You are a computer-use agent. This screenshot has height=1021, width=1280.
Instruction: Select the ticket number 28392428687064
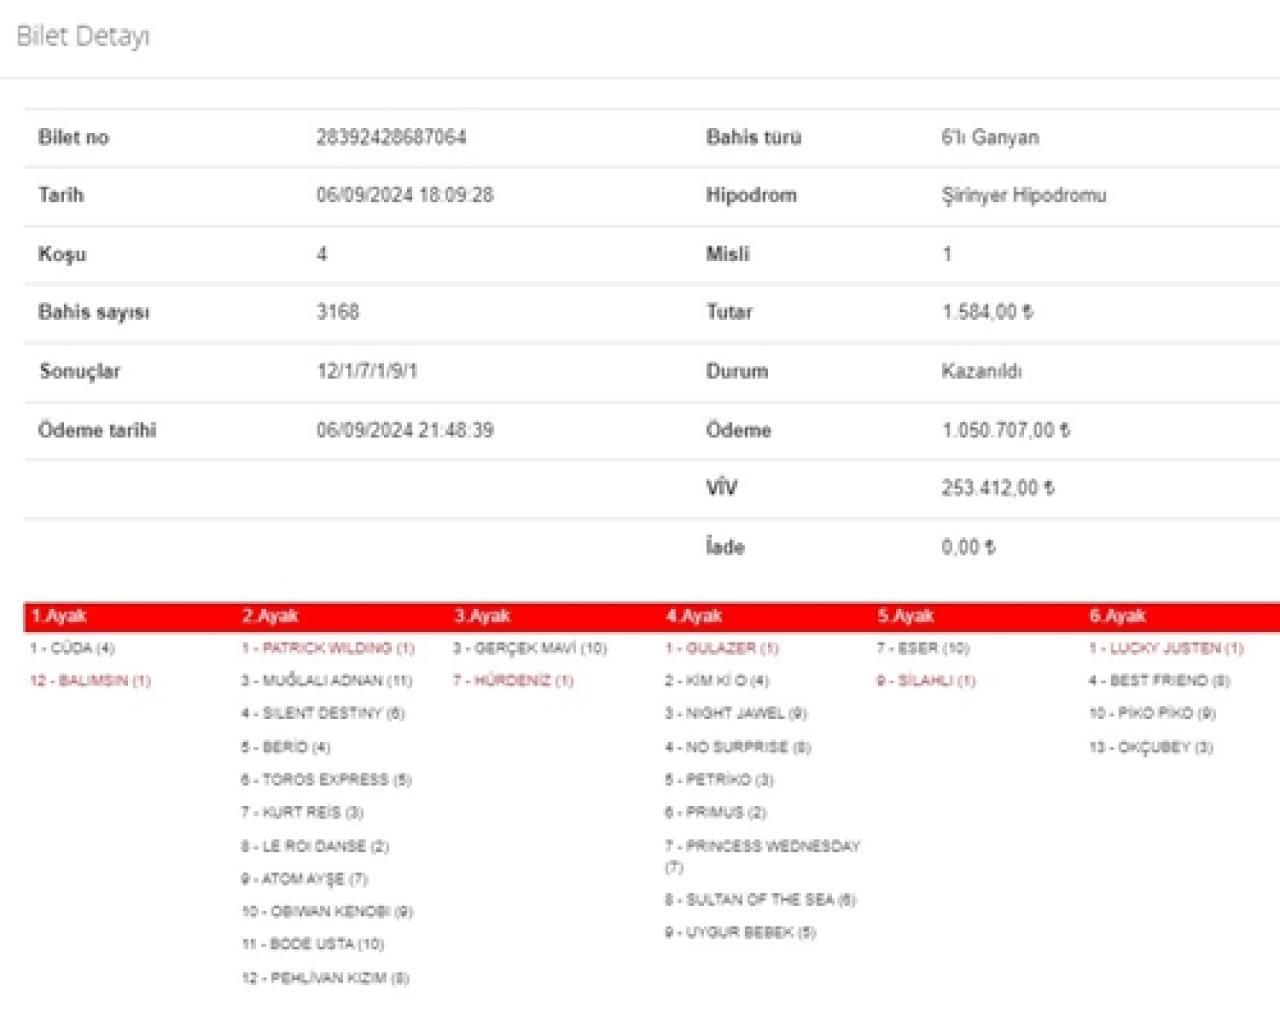pyautogui.click(x=391, y=137)
